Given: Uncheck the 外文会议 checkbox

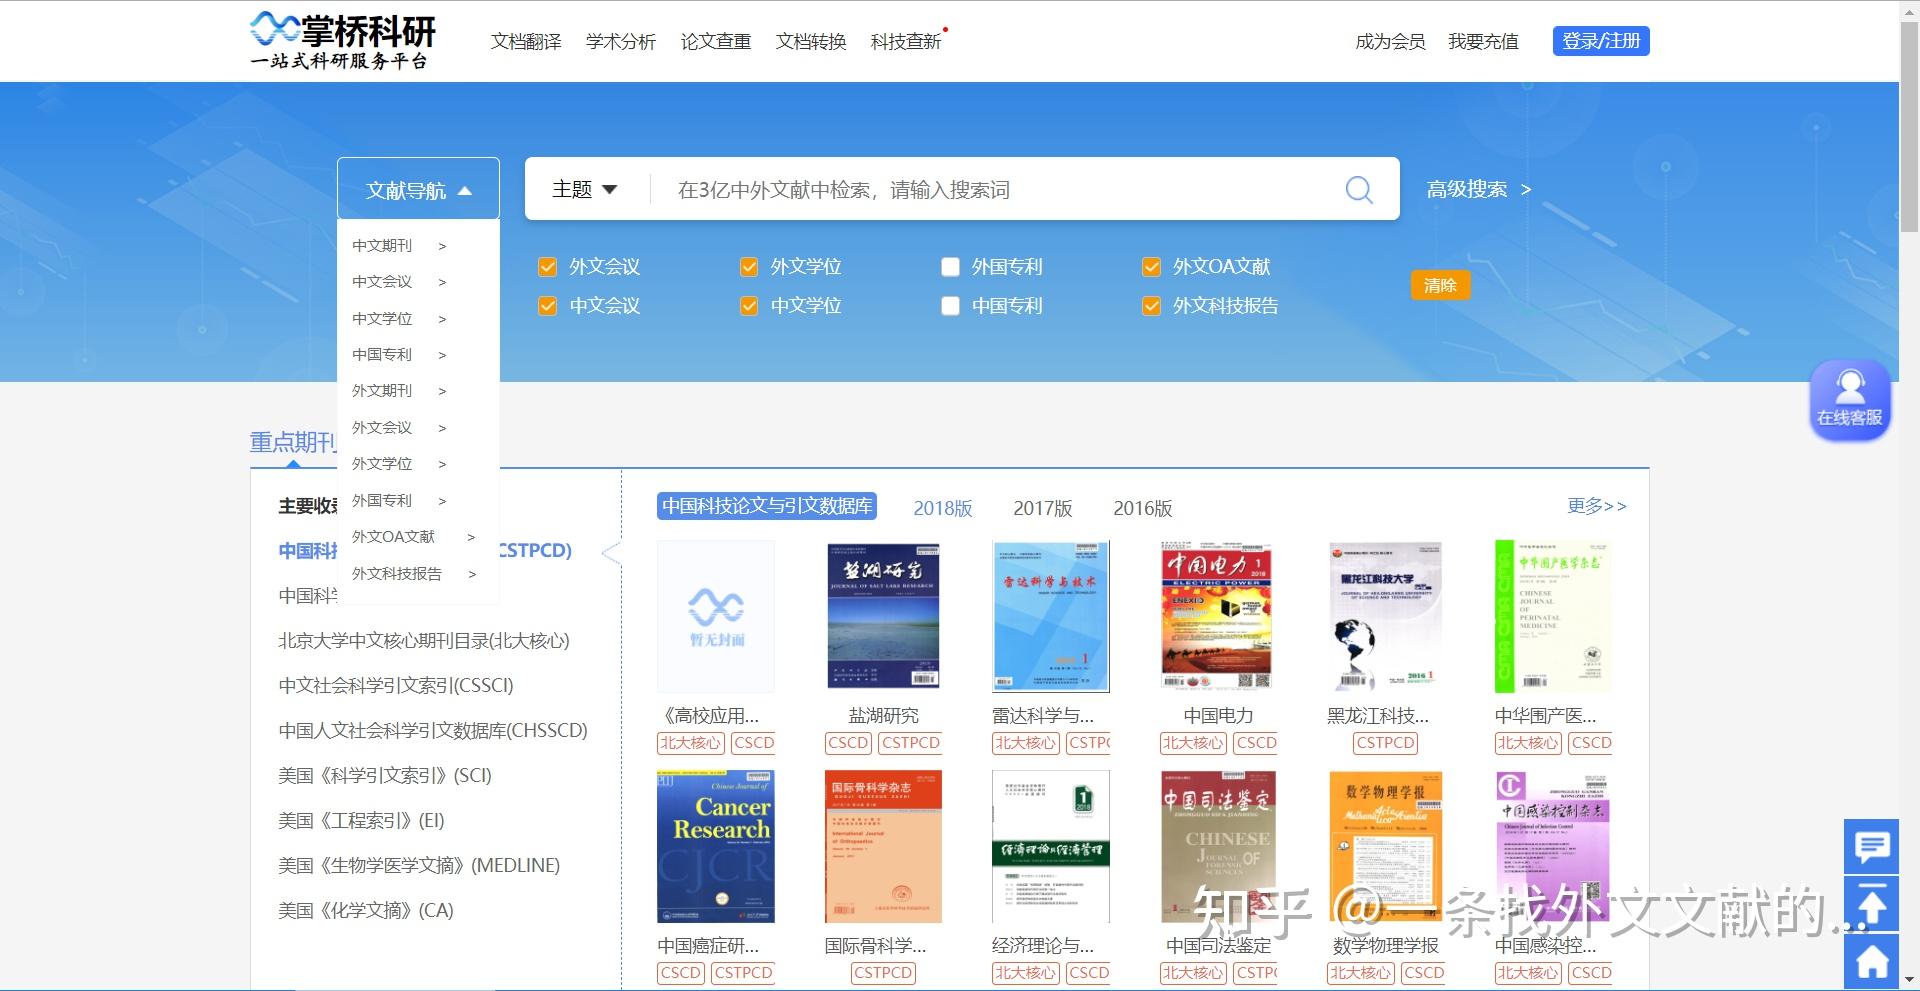Looking at the screenshot, I should tap(547, 266).
